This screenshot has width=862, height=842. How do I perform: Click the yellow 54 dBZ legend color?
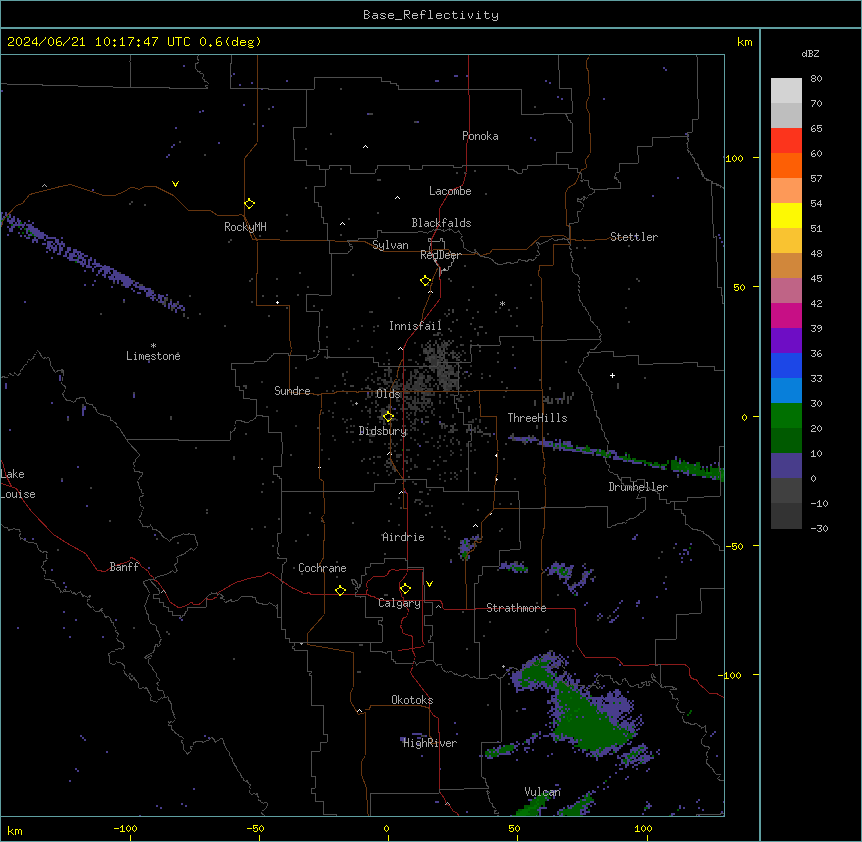[x=786, y=215]
